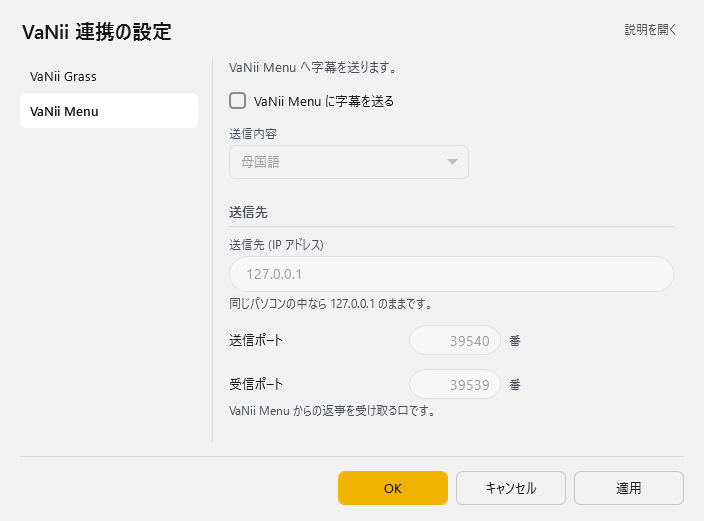Screen dimensions: 704x521
Task: Click the 送信先 section heading
Action: pyautogui.click(x=248, y=212)
